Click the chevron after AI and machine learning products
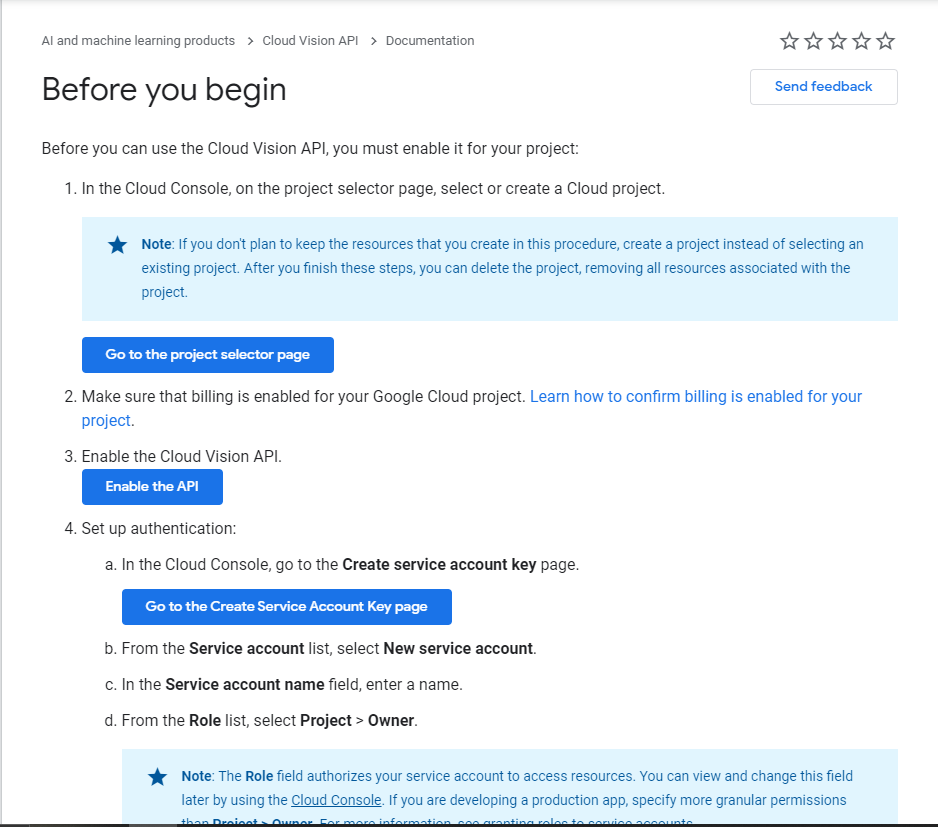This screenshot has height=827, width=938. 250,41
